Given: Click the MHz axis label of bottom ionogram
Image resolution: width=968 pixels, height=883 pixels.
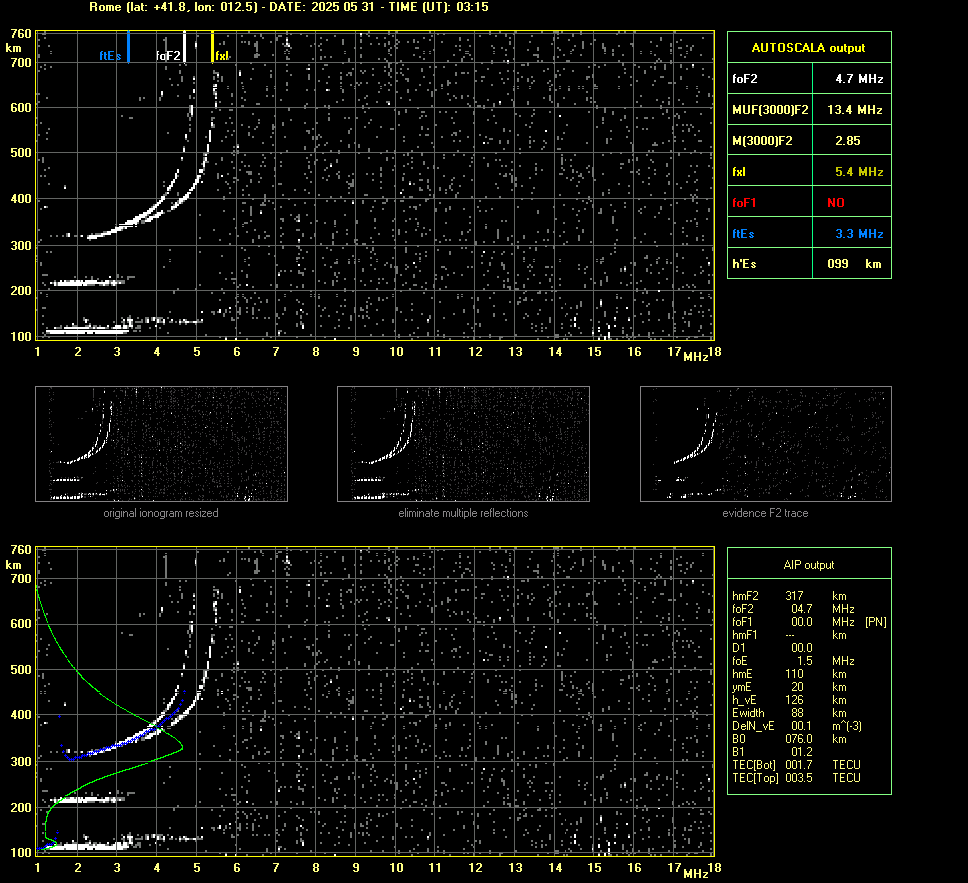Looking at the screenshot, I should click(696, 873).
